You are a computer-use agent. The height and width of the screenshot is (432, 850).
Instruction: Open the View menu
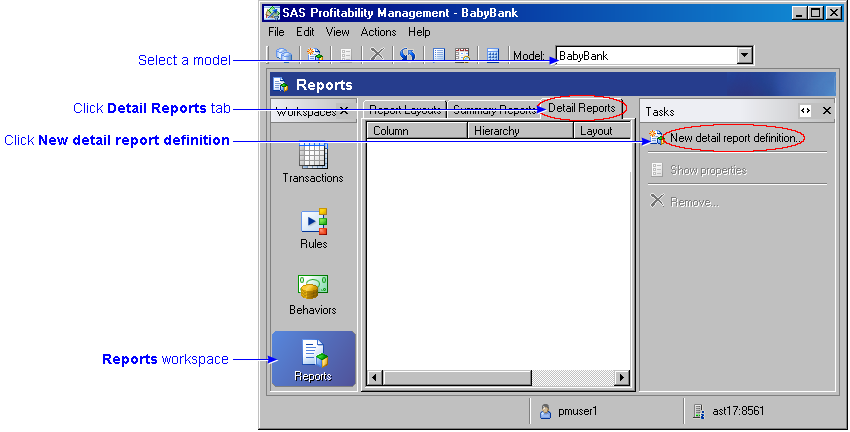(337, 32)
